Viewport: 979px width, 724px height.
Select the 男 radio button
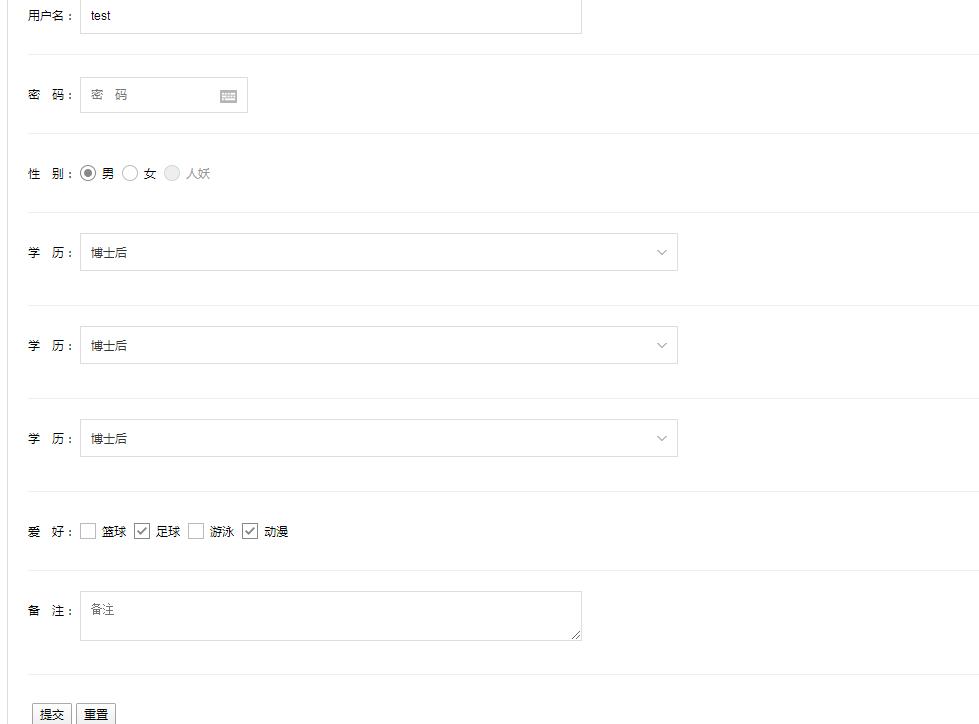tap(88, 173)
